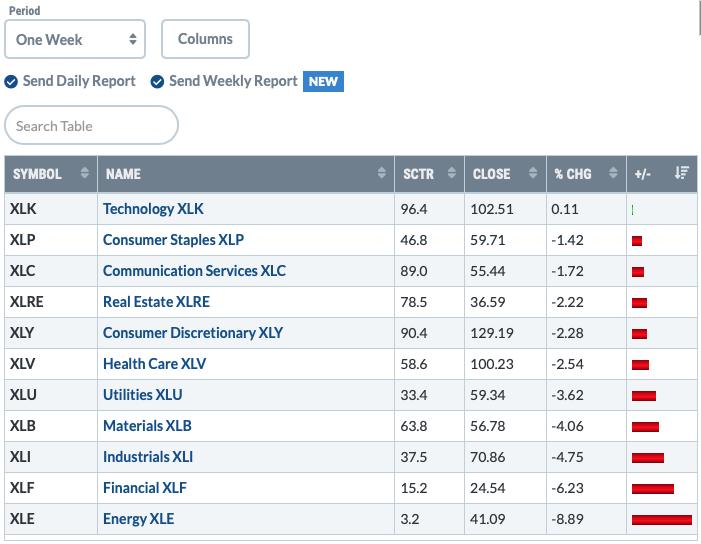
Task: Sort by the % CHG column arrows
Action: 613,173
